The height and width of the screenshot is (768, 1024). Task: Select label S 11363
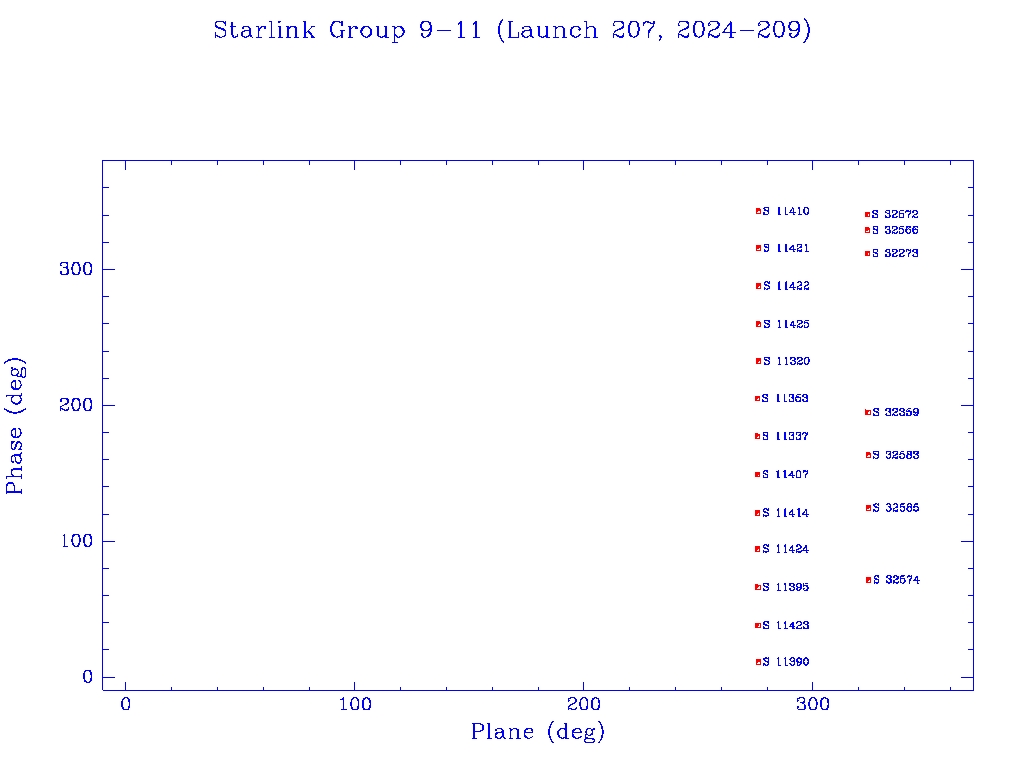785,398
